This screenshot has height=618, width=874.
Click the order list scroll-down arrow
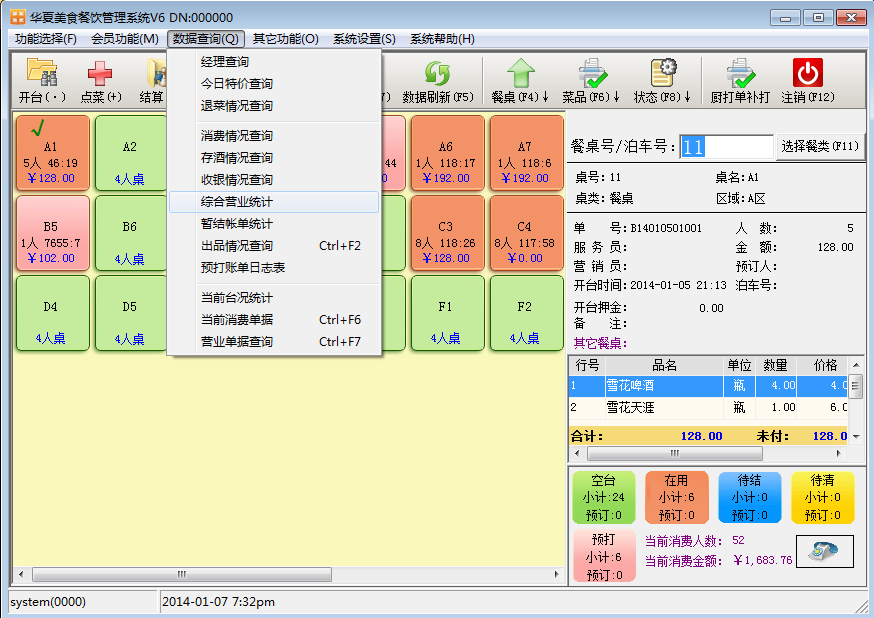pyautogui.click(x=855, y=437)
